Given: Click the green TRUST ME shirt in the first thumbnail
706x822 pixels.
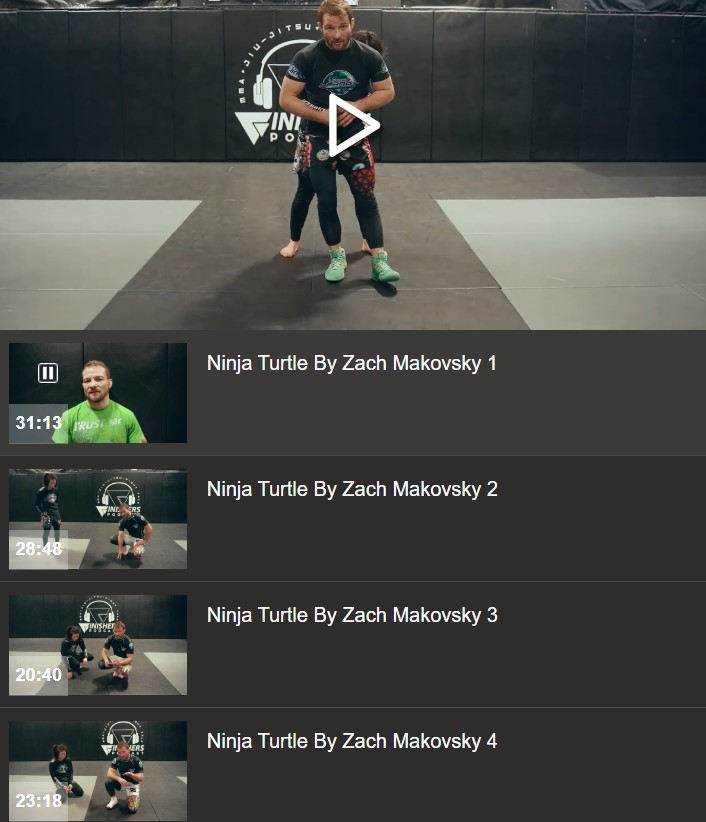Looking at the screenshot, I should 99,424.
